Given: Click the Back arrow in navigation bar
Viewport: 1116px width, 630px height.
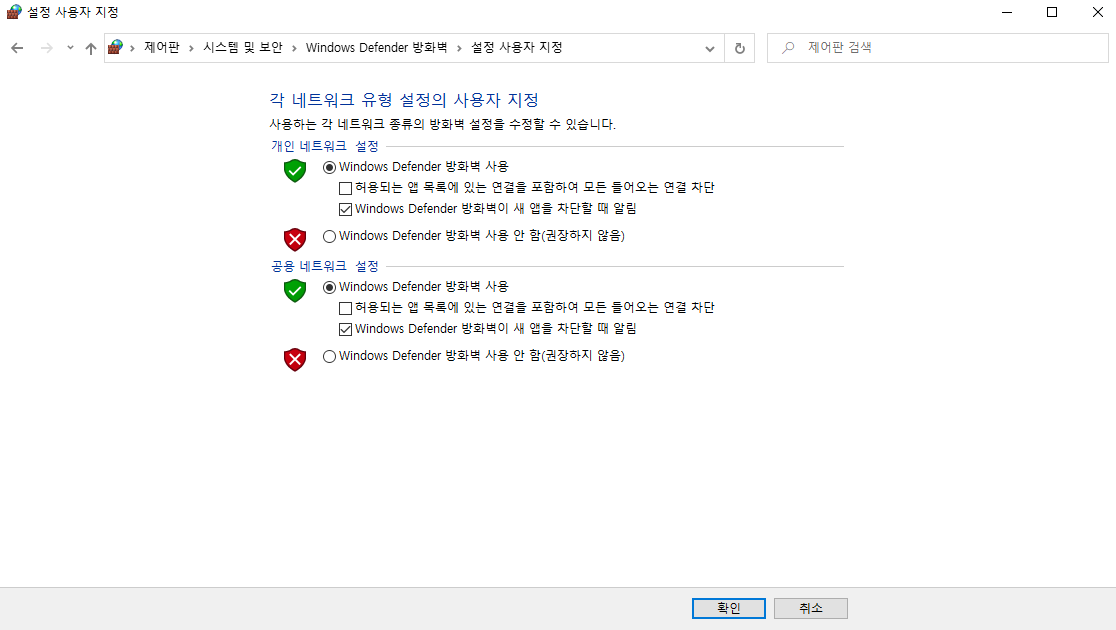Looking at the screenshot, I should (x=17, y=48).
